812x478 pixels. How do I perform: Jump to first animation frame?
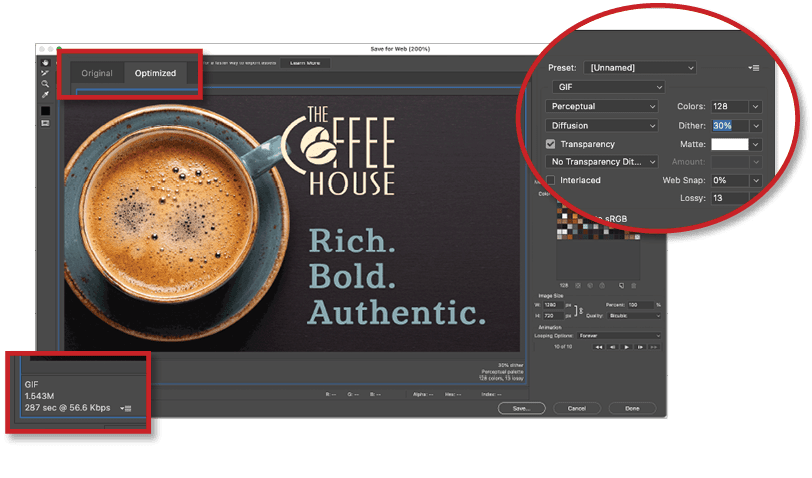click(x=599, y=347)
